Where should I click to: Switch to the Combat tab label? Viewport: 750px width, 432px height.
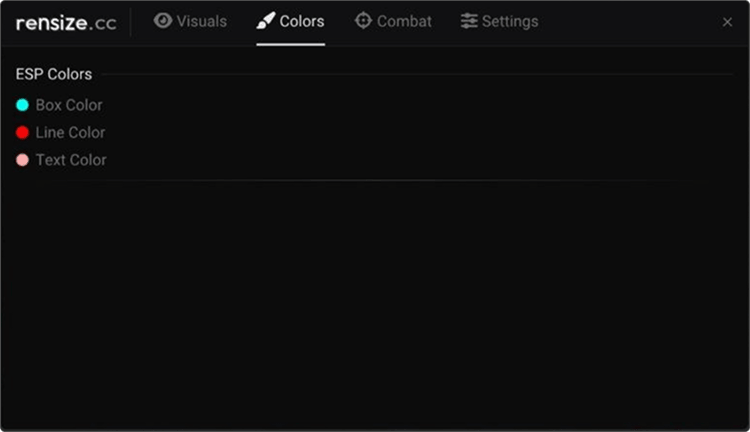pos(404,21)
